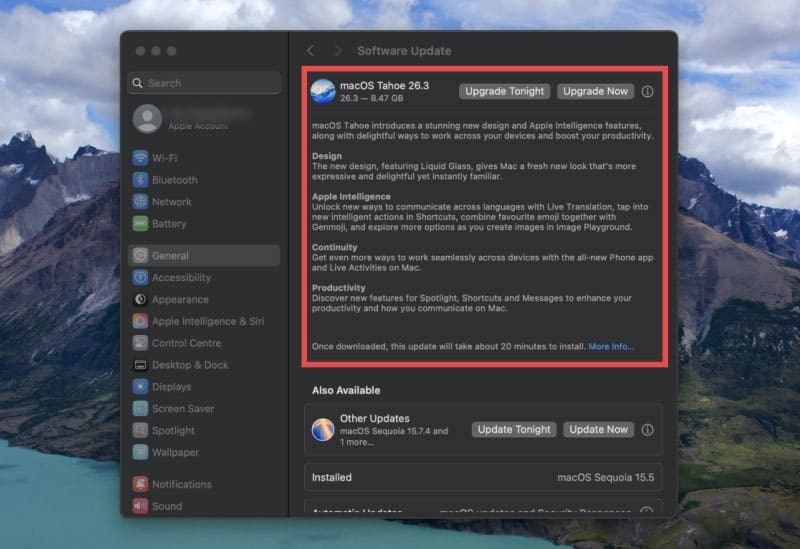Open Wi-Fi settings icon in sidebar
This screenshot has width=800, height=549.
(x=140, y=158)
